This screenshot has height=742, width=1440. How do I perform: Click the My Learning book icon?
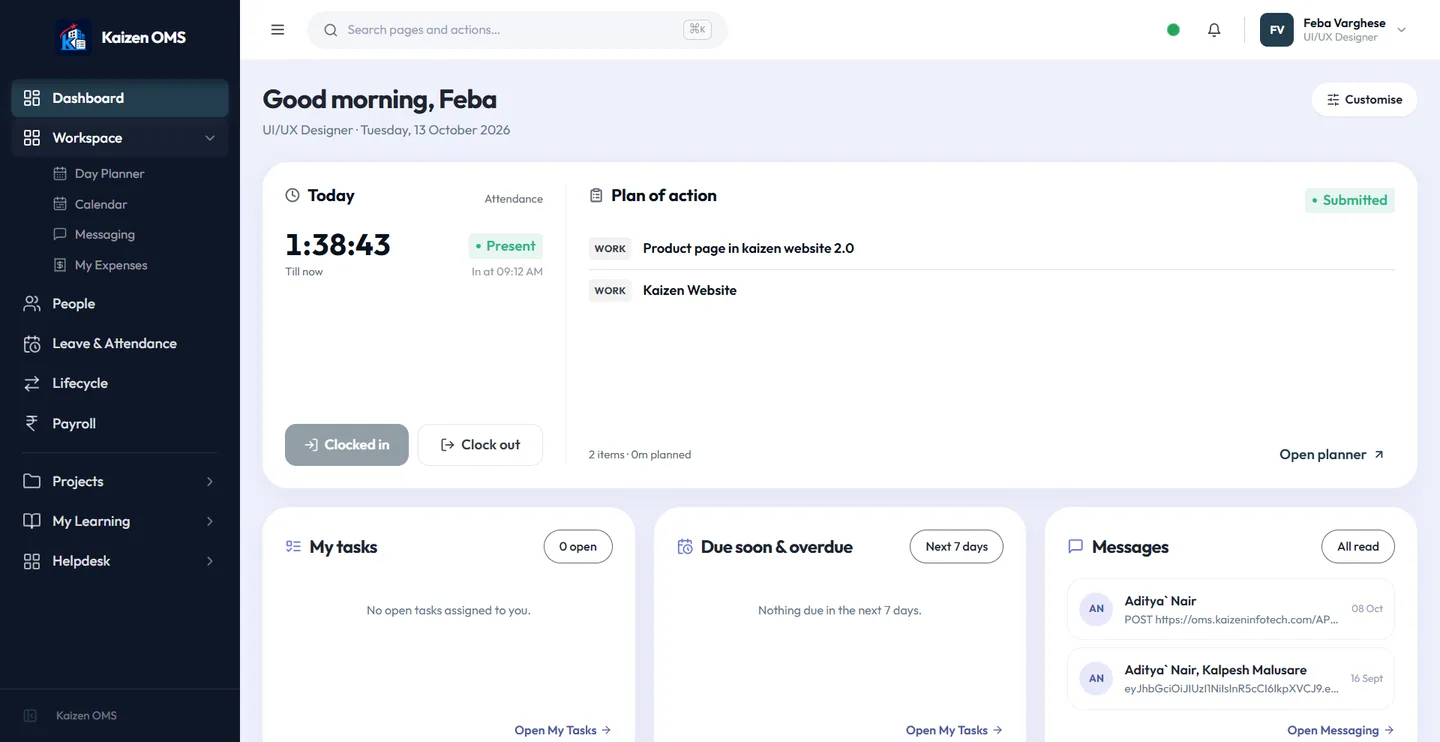[x=32, y=521]
